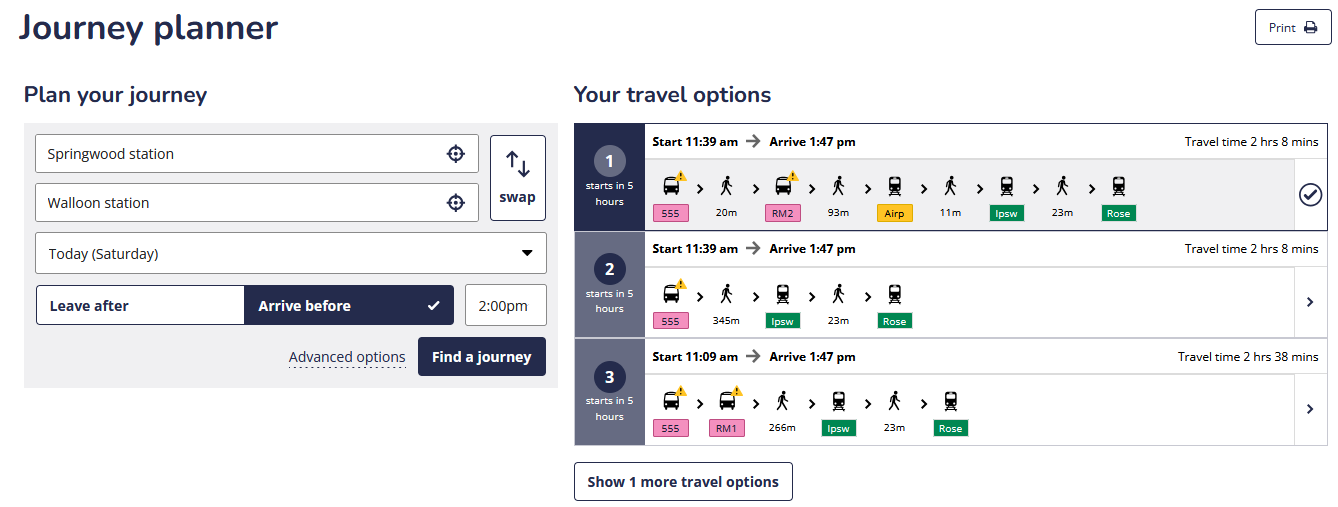Click the Rose train icon in option 2
Screen dimensions: 1338x507
(x=894, y=294)
